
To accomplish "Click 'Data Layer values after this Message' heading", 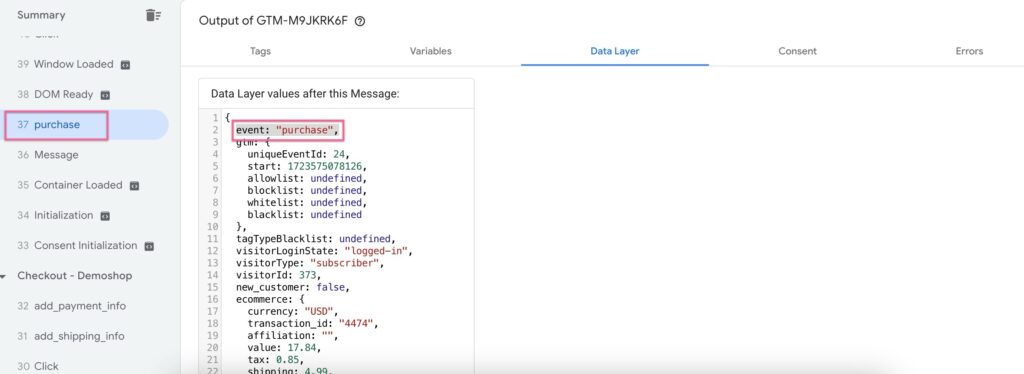I will click(x=305, y=94).
